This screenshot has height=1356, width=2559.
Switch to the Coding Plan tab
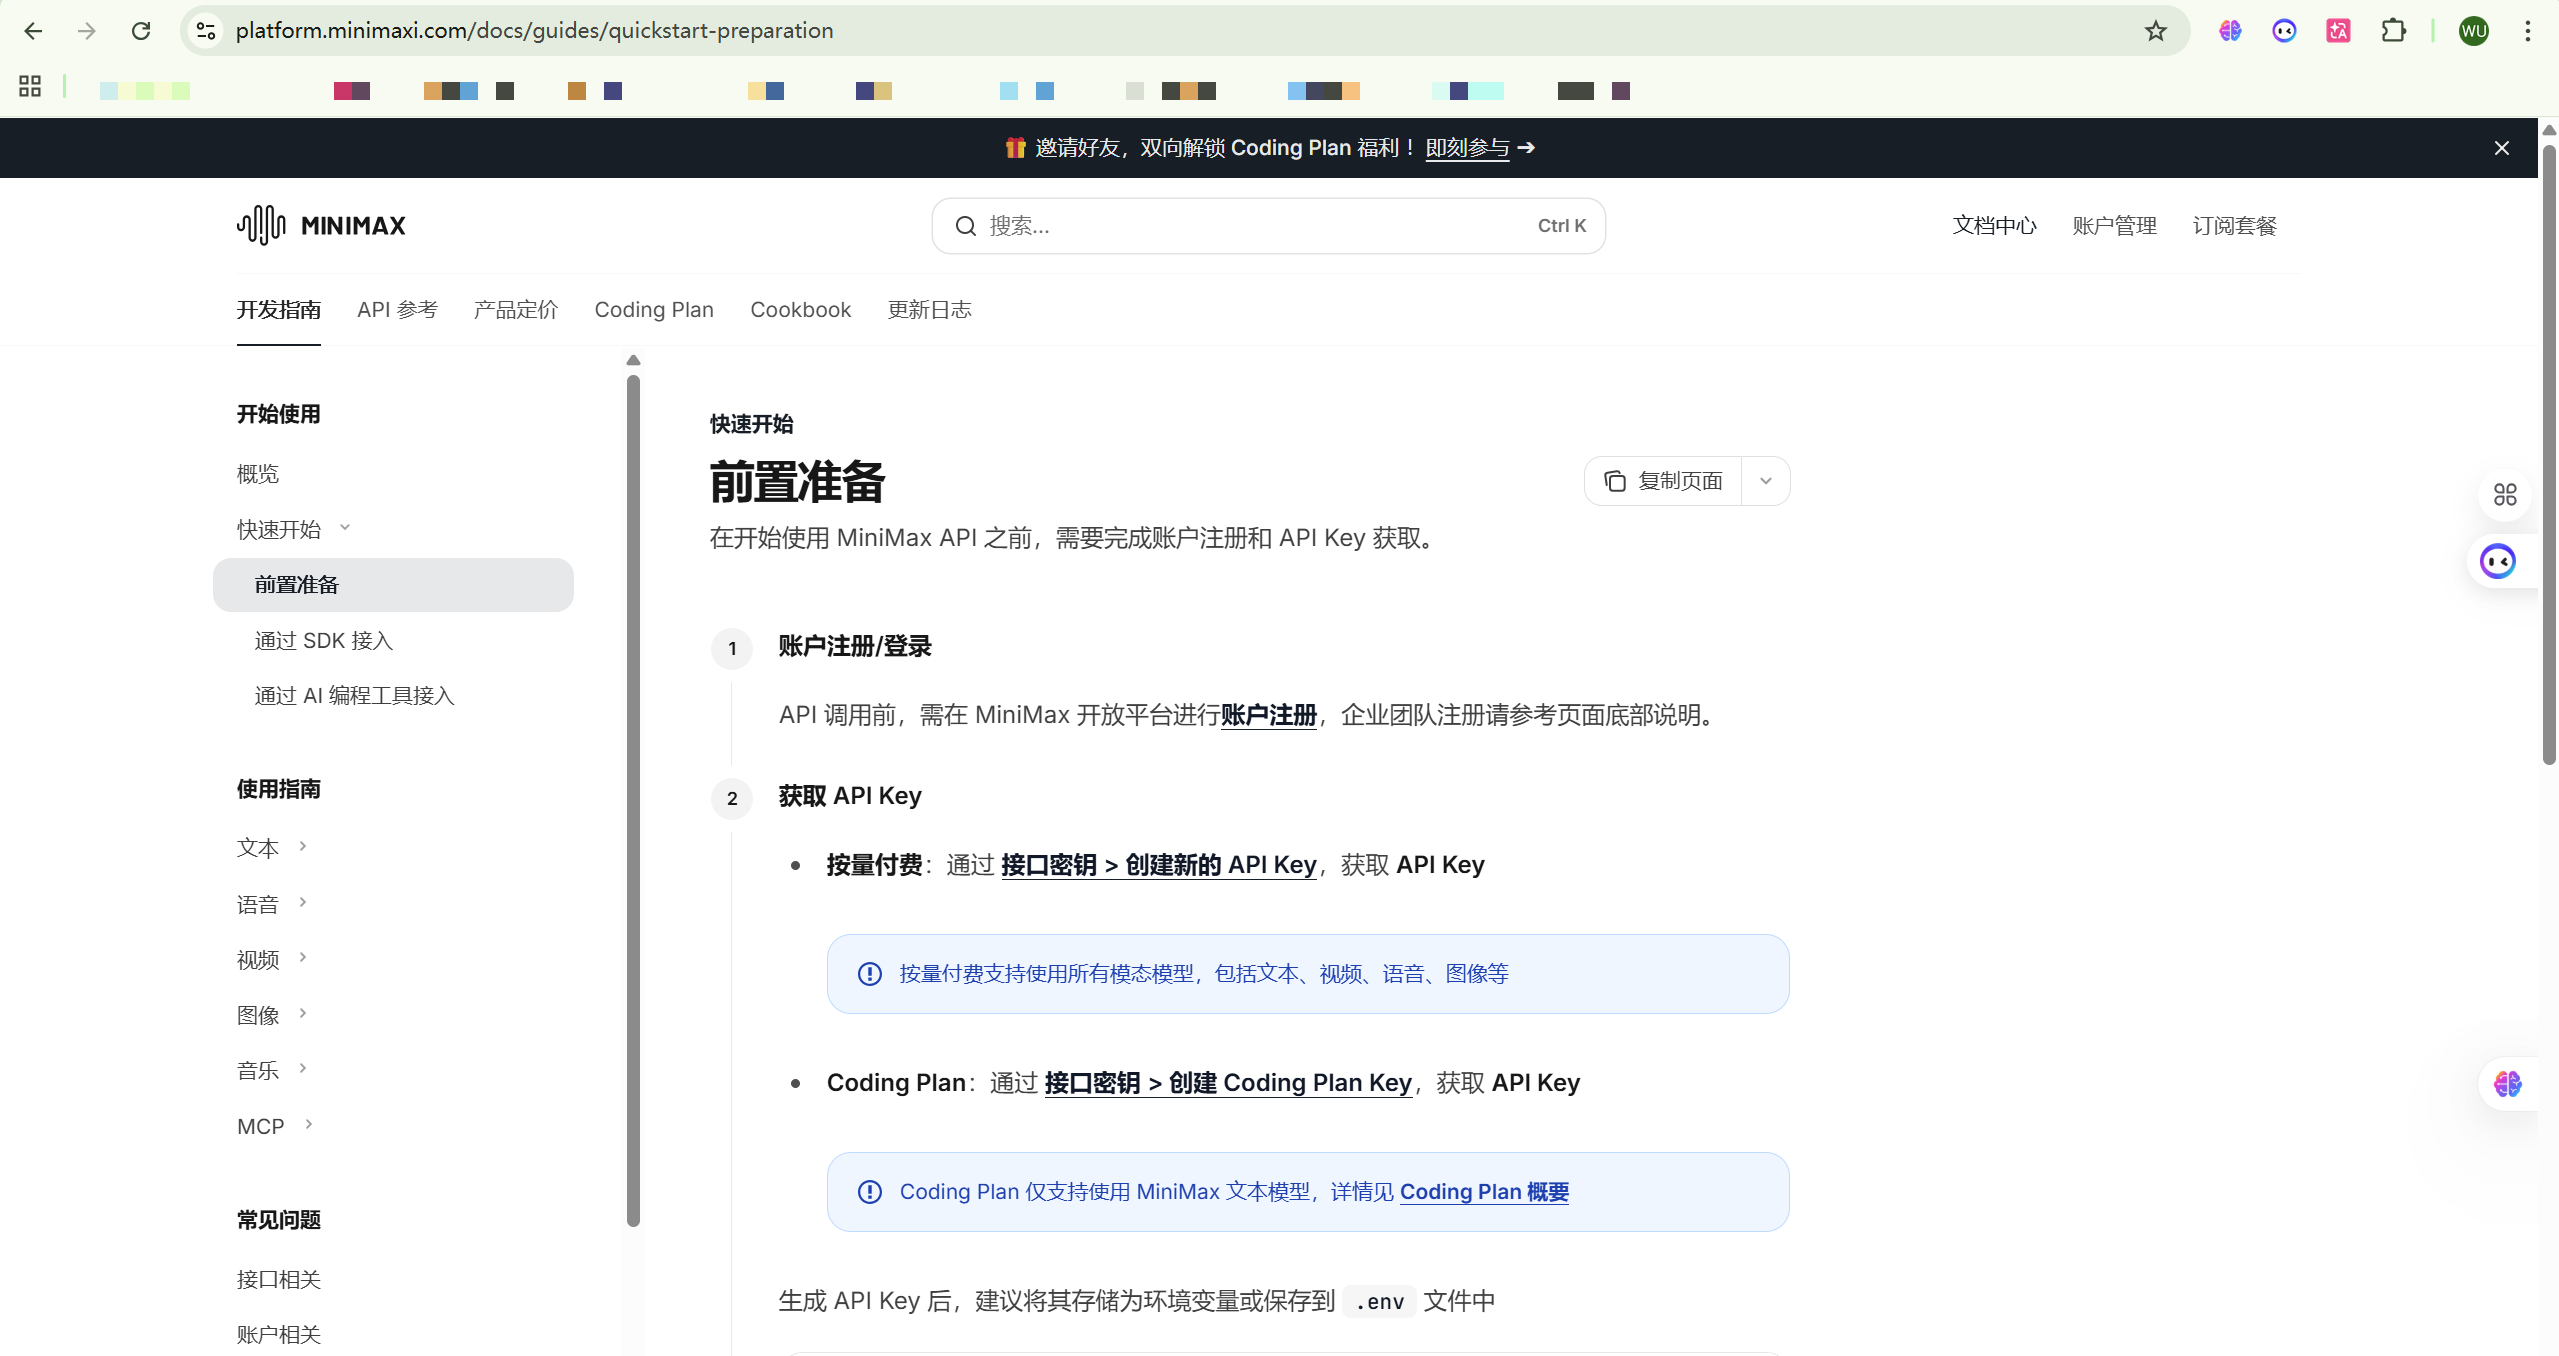(654, 310)
